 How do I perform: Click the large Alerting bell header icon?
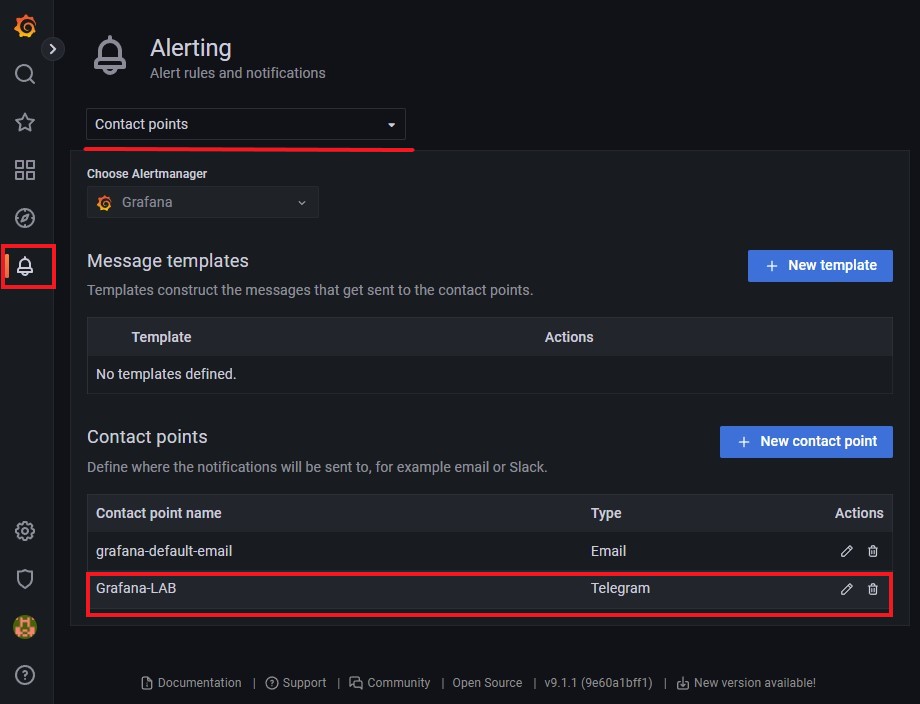click(x=110, y=56)
